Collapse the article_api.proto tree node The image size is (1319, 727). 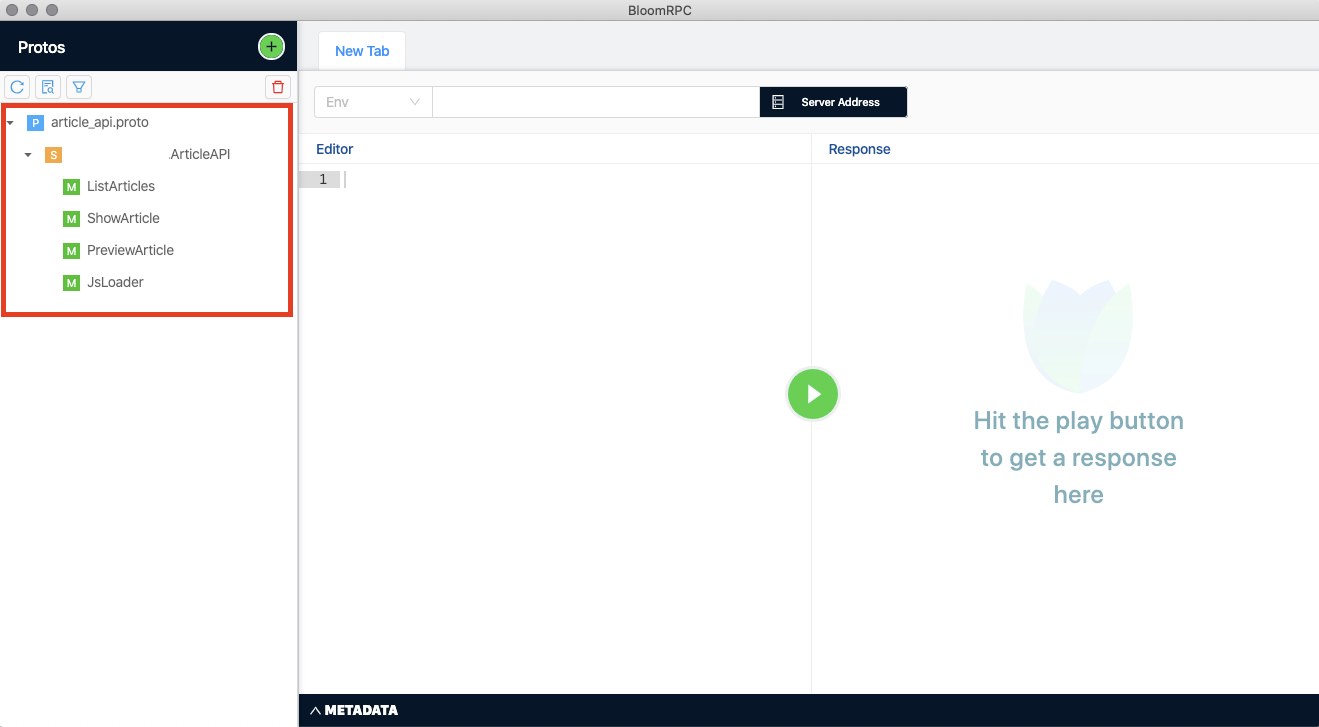coord(10,122)
